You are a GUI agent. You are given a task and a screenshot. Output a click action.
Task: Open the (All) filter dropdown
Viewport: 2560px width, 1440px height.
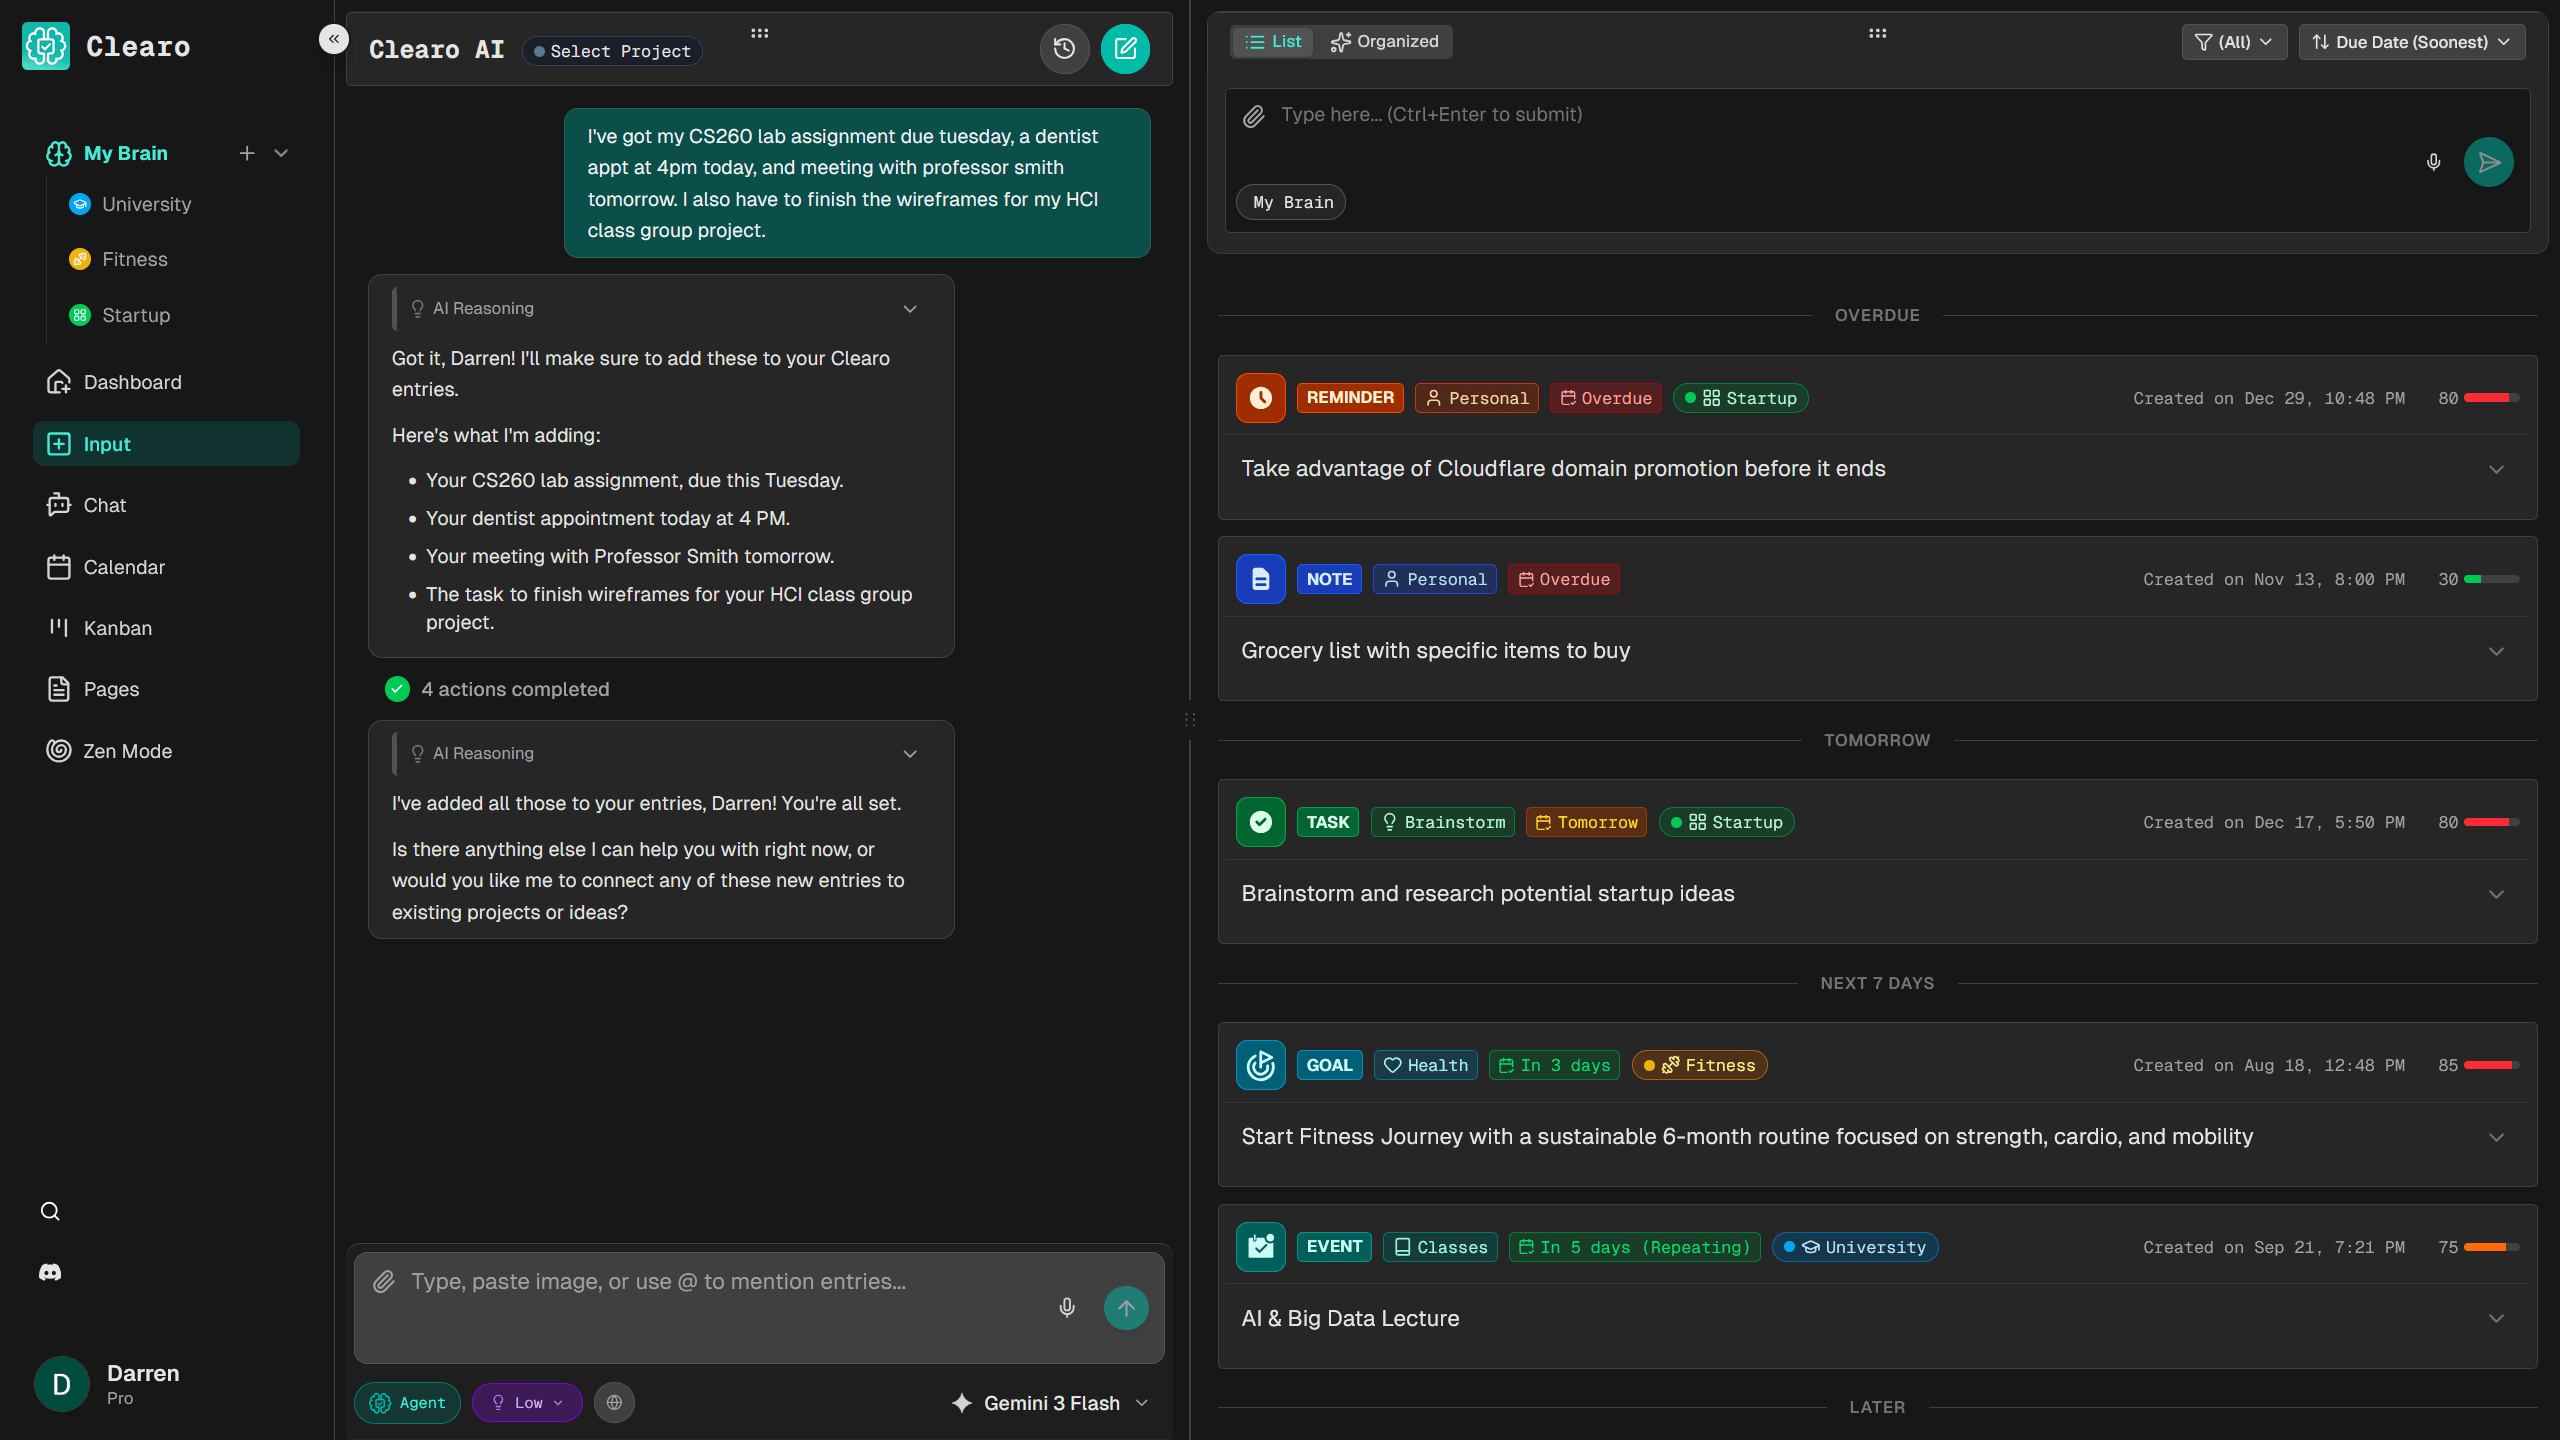coord(2234,42)
